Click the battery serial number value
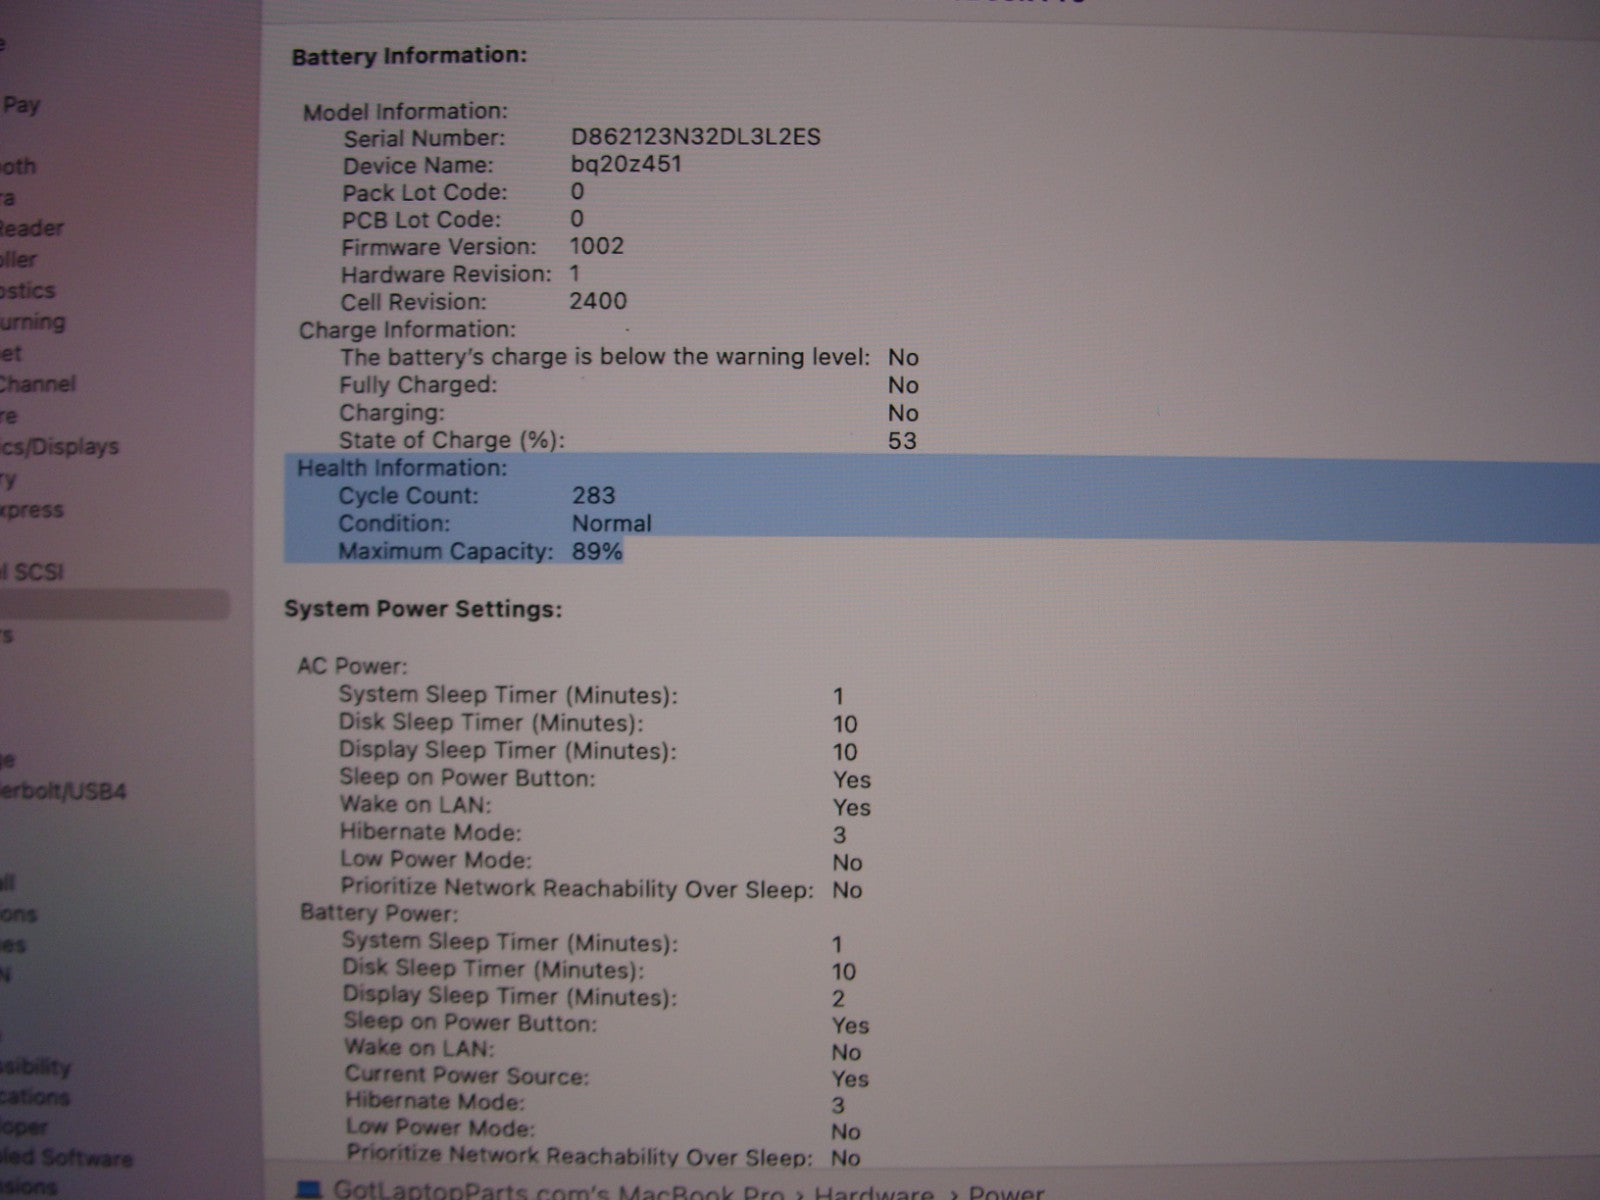 point(695,137)
